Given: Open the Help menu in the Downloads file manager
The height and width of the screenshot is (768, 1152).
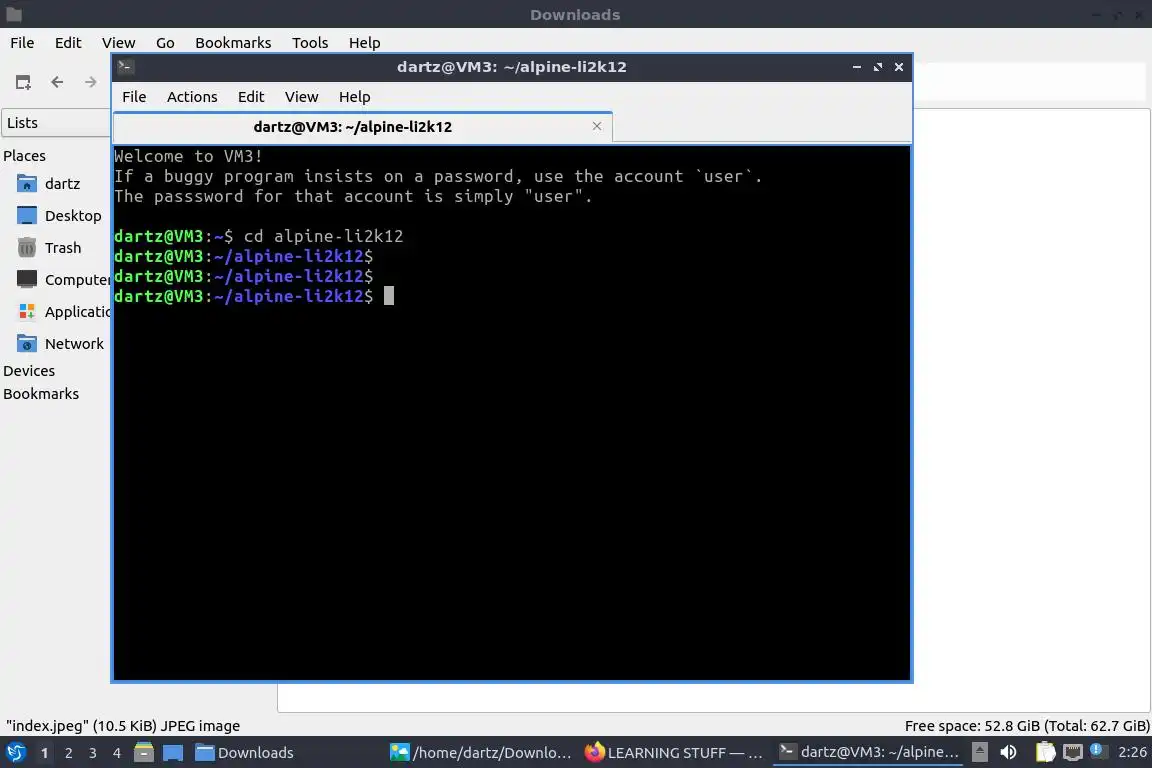Looking at the screenshot, I should click(364, 43).
